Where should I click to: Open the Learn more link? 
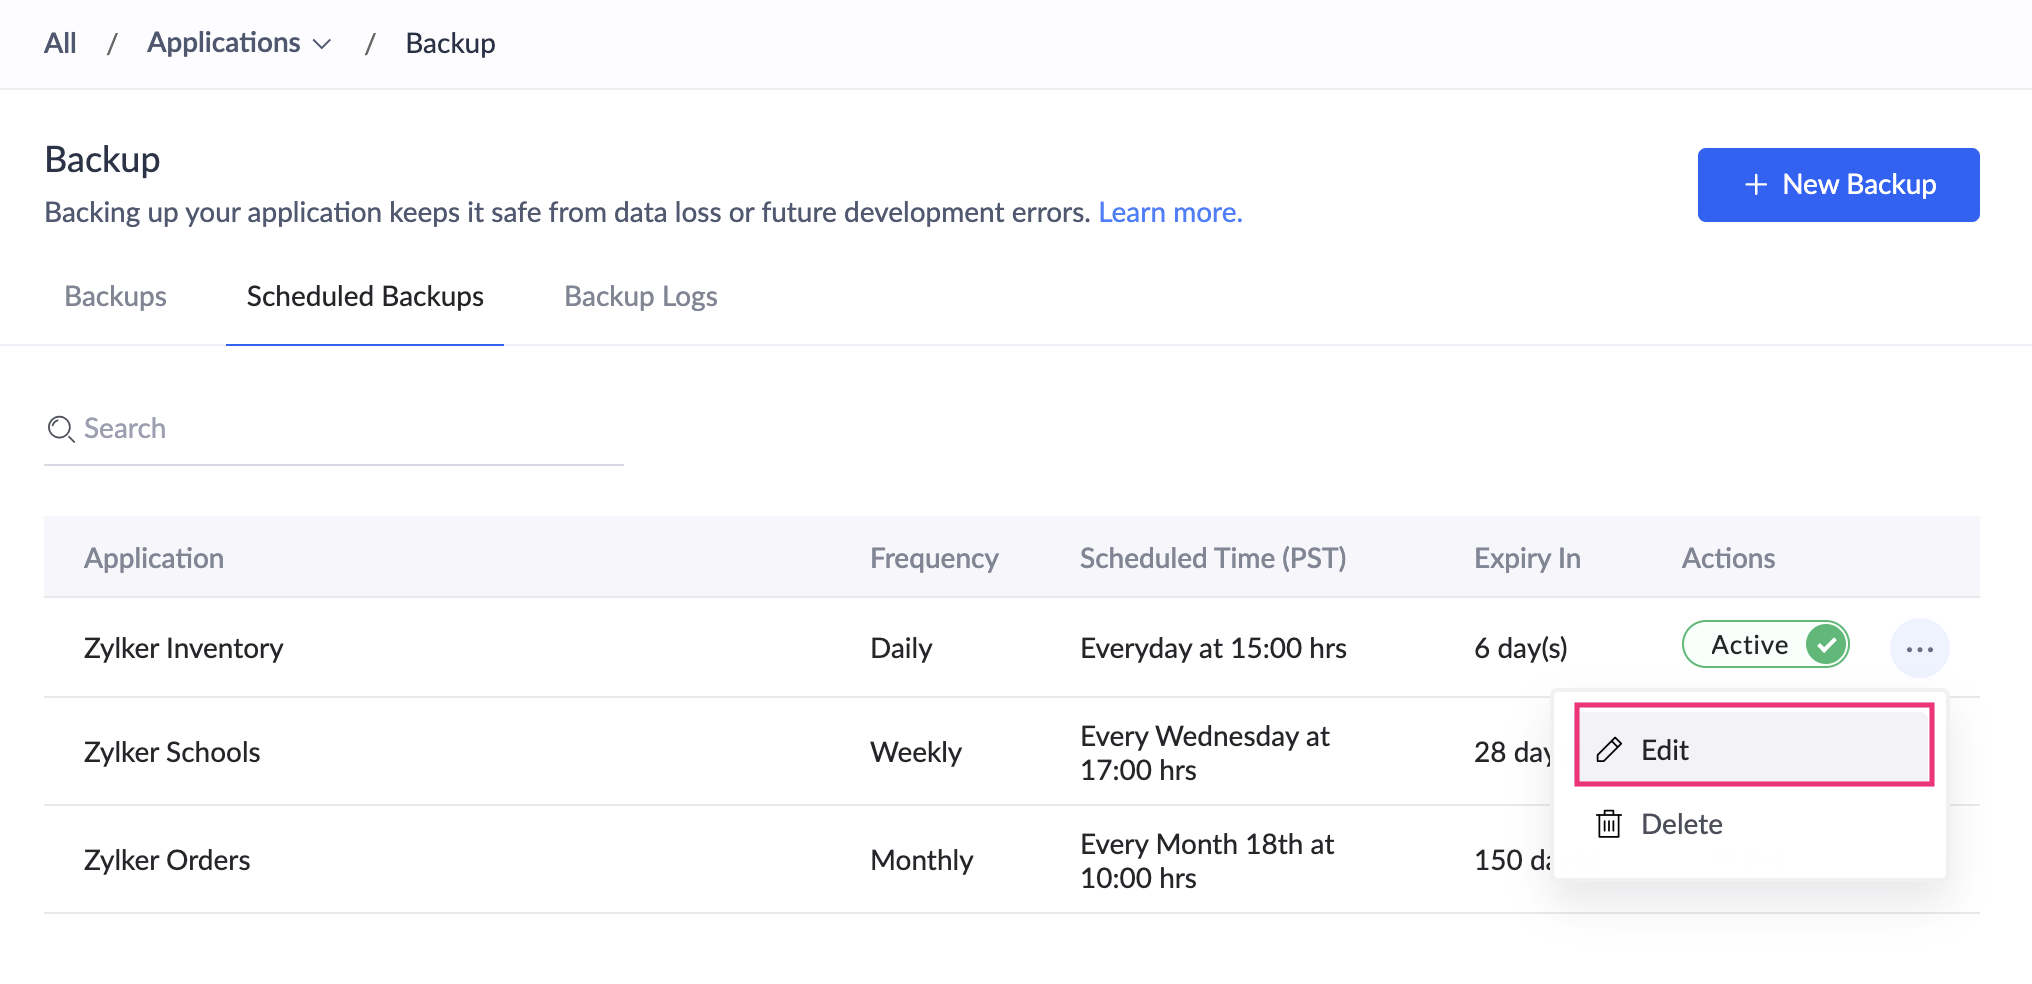1169,212
